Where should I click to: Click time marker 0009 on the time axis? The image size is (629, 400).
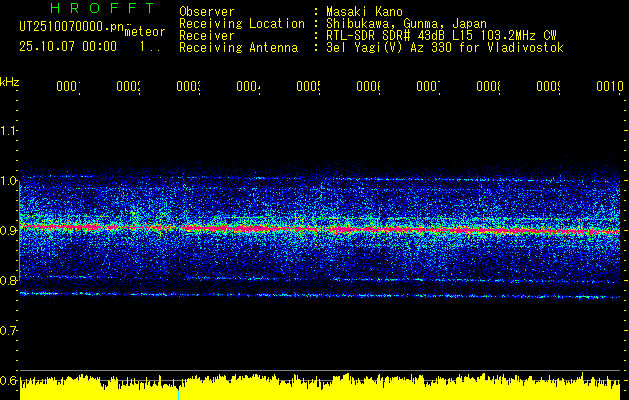[548, 86]
